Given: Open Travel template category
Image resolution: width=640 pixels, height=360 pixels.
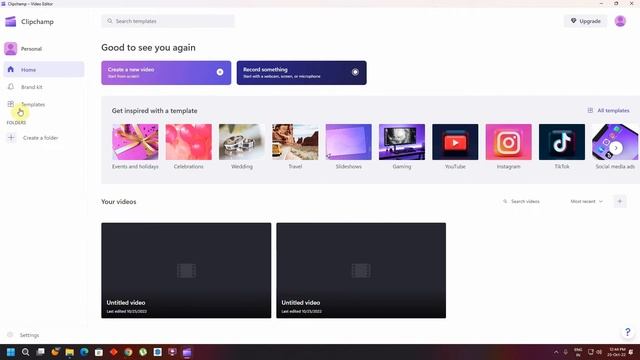Looking at the screenshot, I should tap(295, 147).
